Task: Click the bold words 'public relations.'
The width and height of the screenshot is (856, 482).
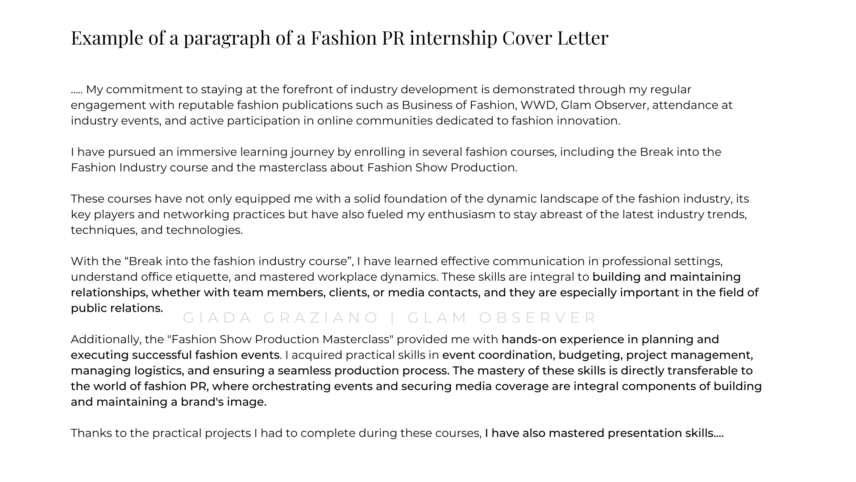Action: click(117, 308)
